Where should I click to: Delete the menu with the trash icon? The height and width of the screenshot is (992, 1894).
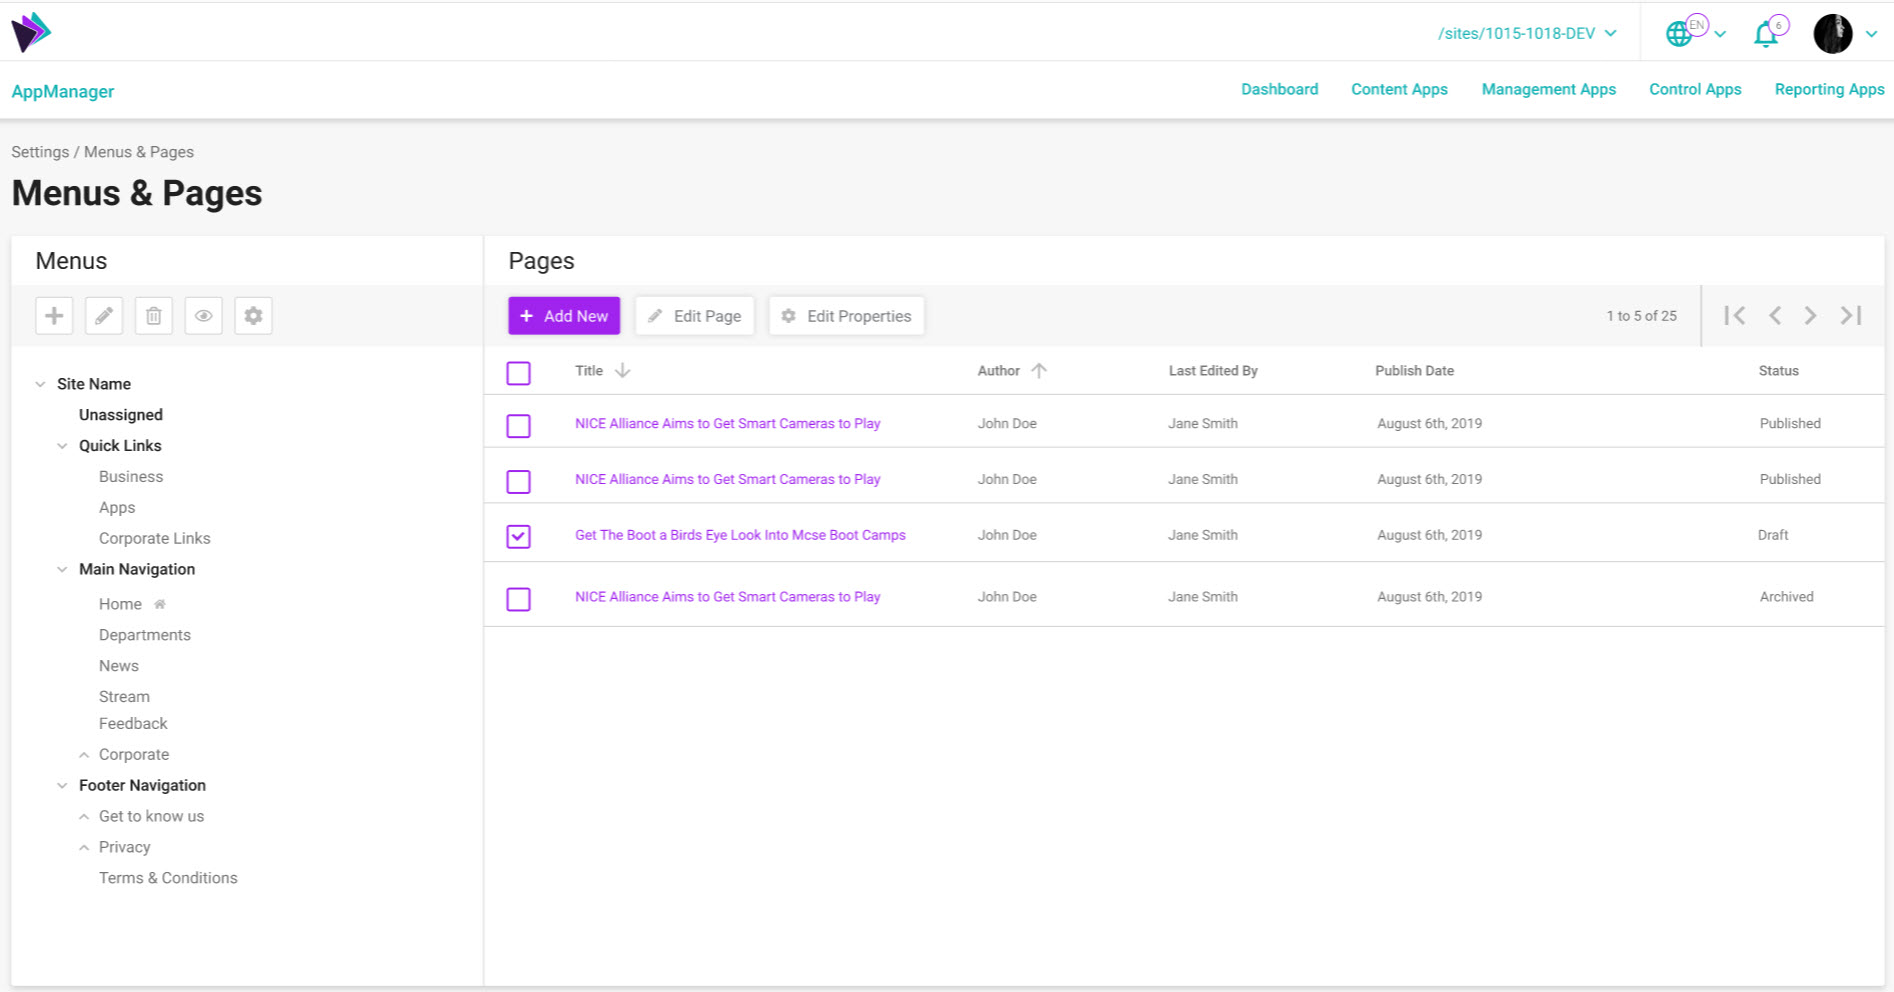pyautogui.click(x=154, y=316)
